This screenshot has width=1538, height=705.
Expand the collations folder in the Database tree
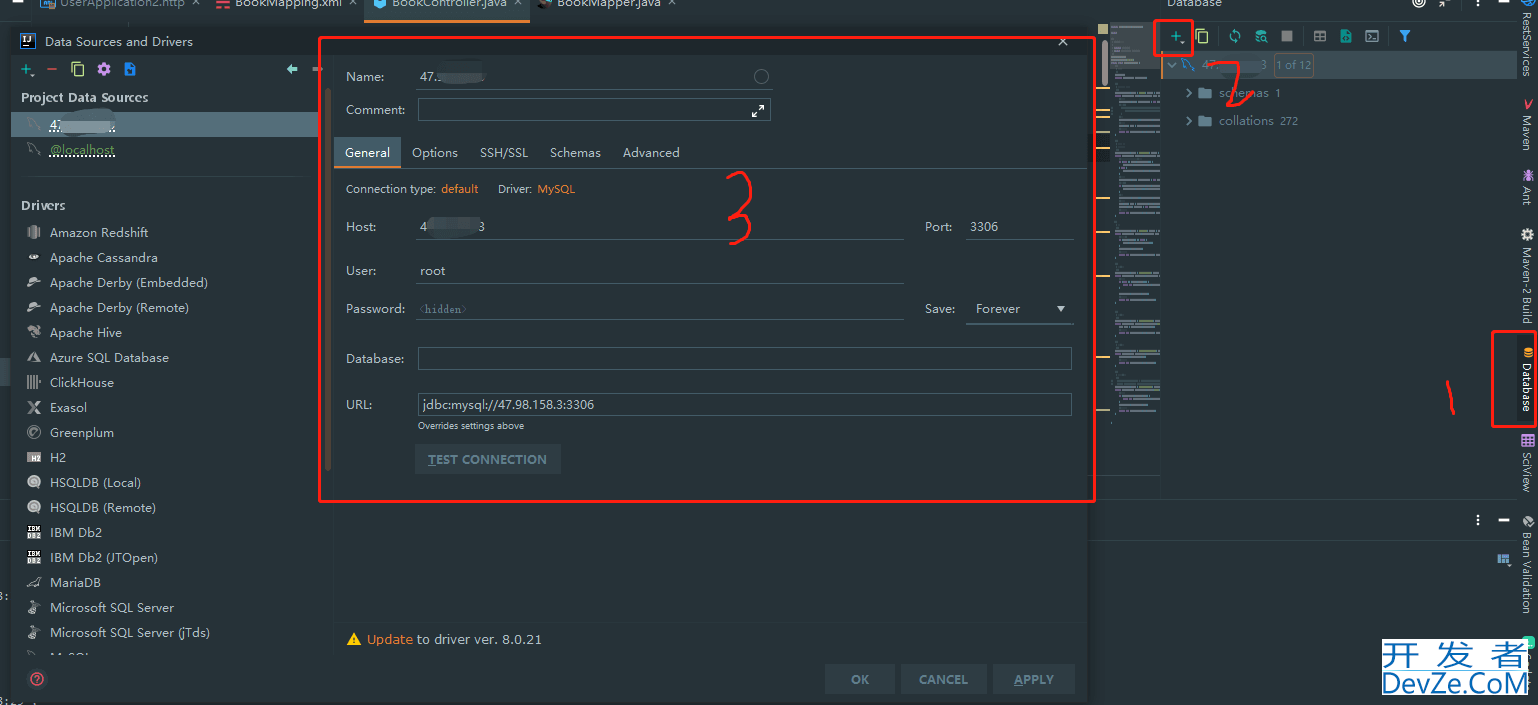coord(1189,121)
